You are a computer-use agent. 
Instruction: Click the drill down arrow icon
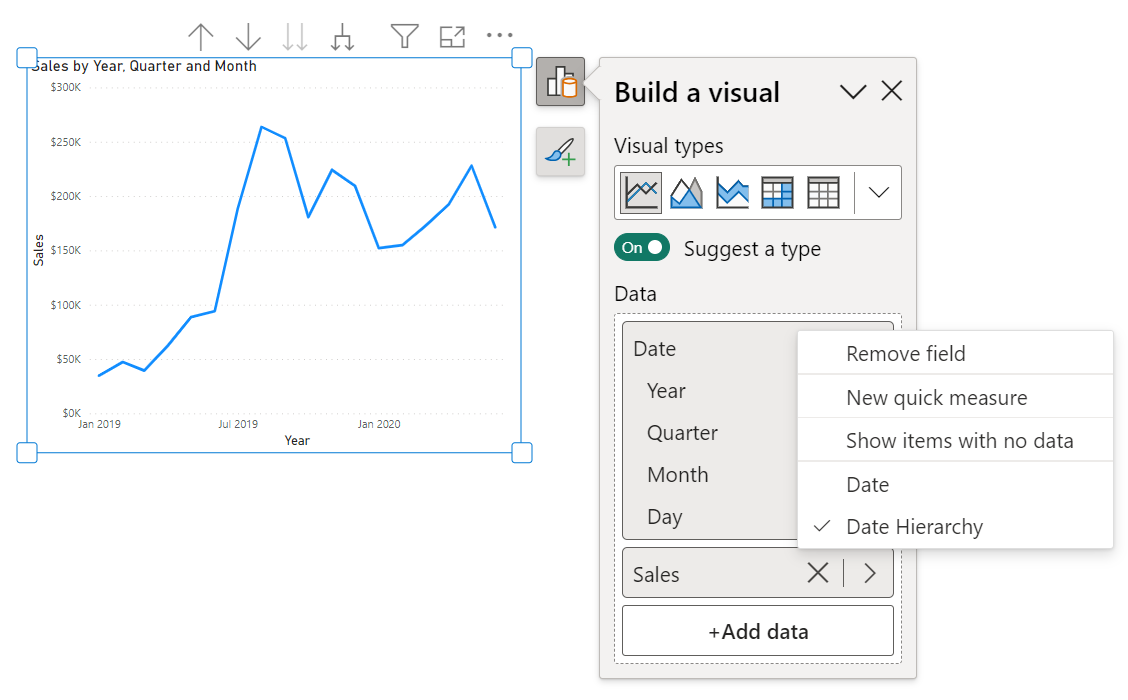[x=248, y=37]
